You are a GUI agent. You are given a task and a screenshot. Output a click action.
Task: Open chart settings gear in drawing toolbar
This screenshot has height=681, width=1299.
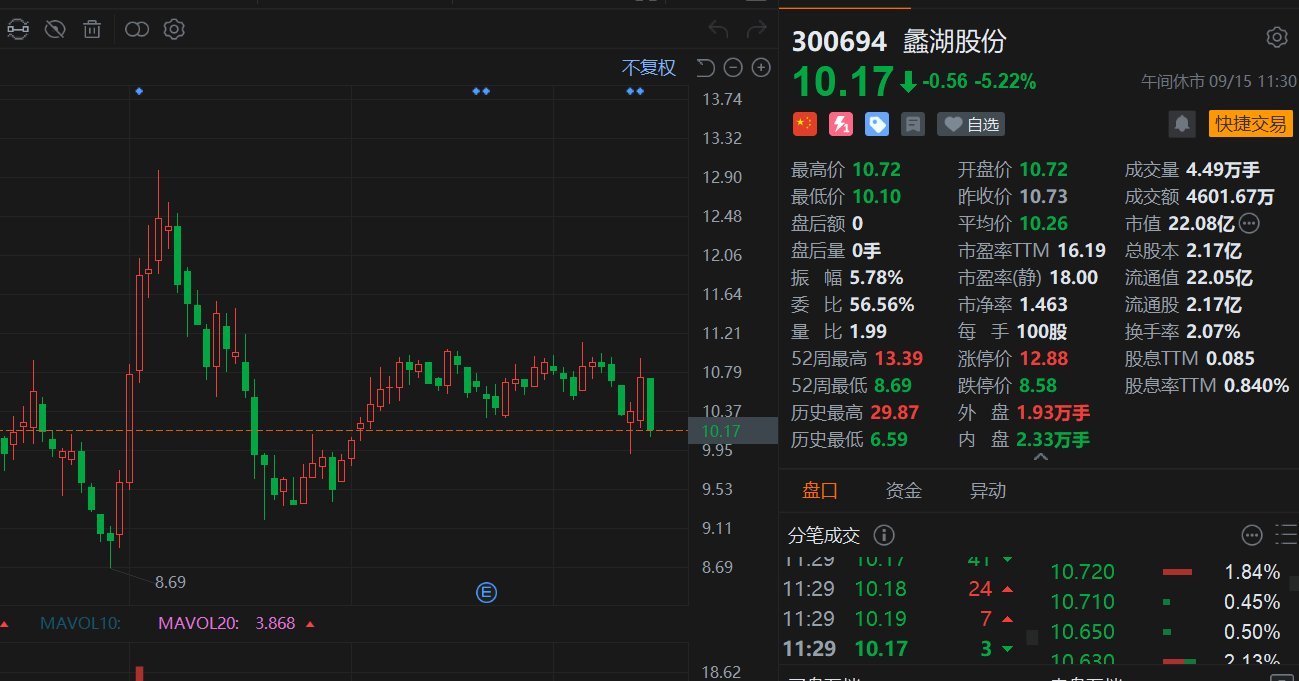coord(174,29)
